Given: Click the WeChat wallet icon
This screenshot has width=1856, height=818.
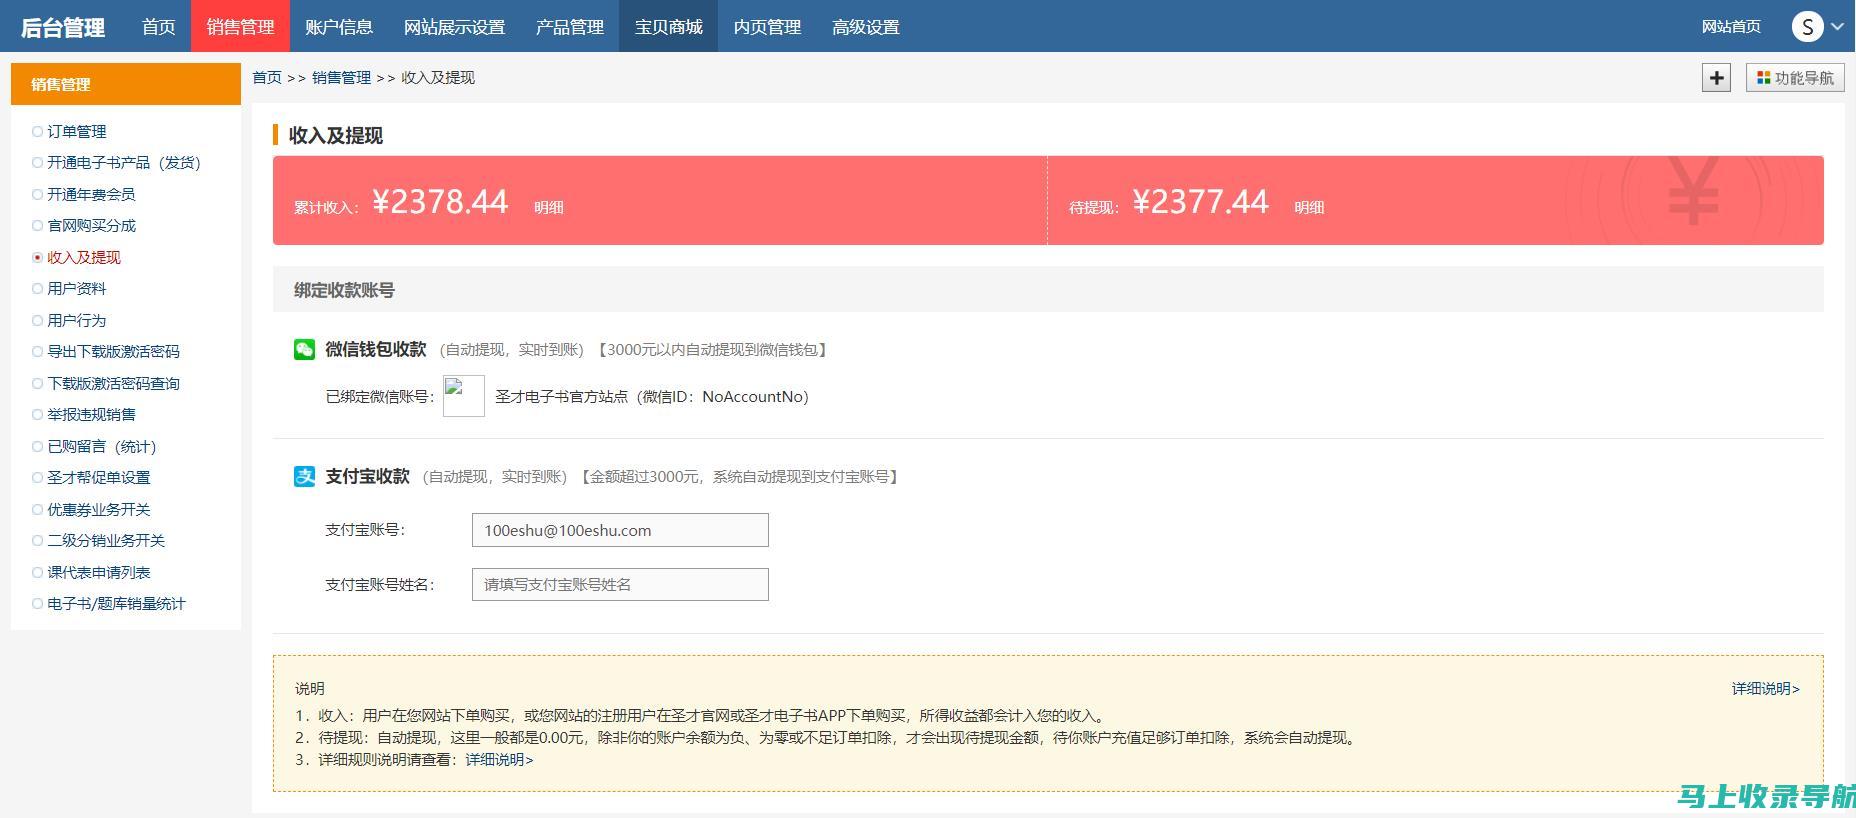Looking at the screenshot, I should point(304,349).
